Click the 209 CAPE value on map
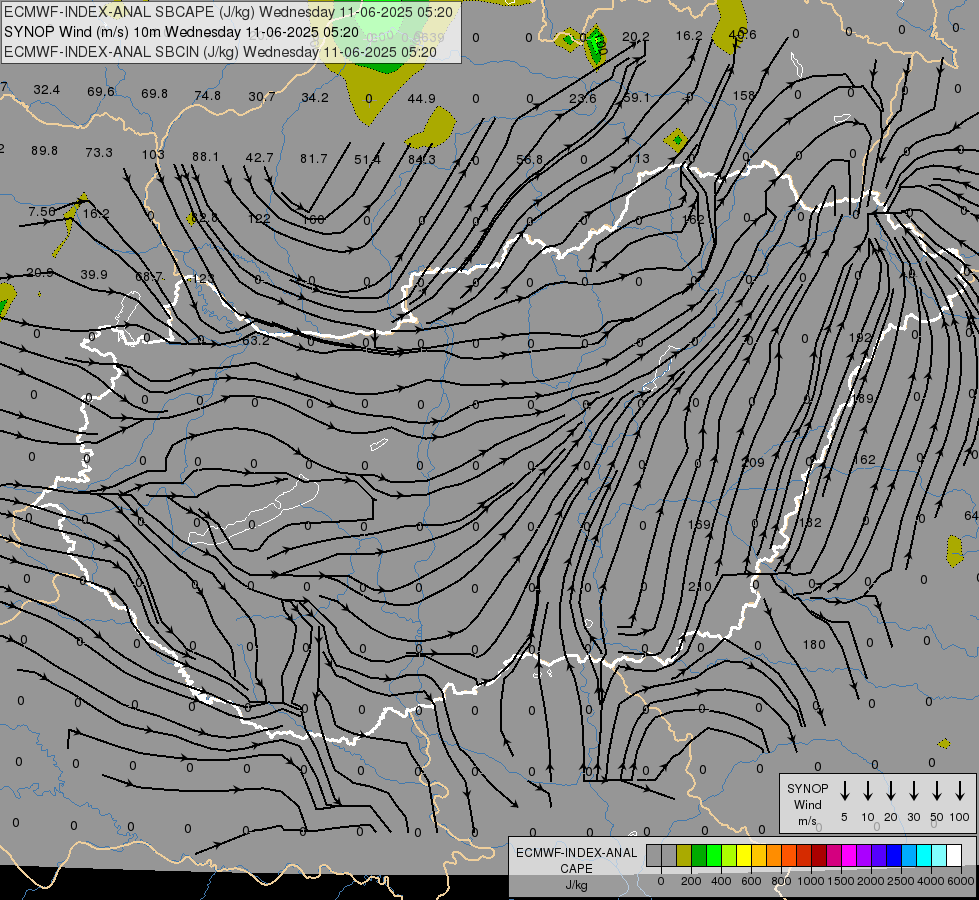This screenshot has width=979, height=900. point(753,463)
